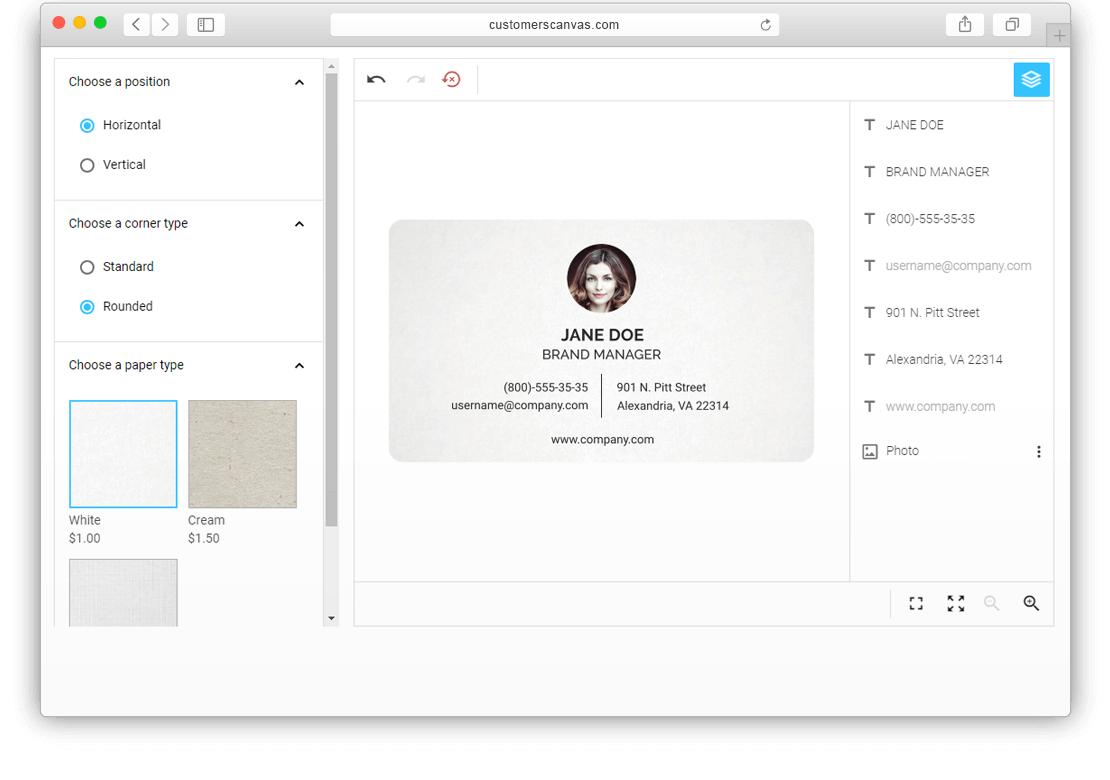Select the BRAND MANAGER text layer
This screenshot has width=1110, height=780.
[937, 172]
